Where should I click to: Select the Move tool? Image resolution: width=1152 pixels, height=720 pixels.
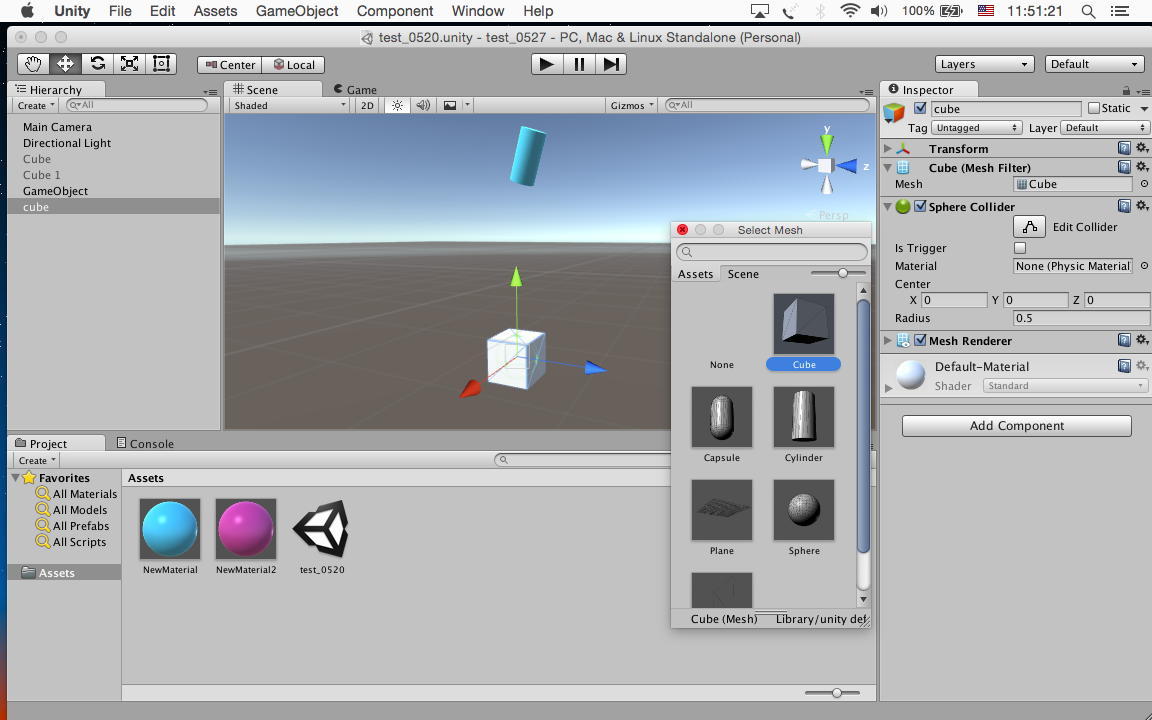pos(65,64)
